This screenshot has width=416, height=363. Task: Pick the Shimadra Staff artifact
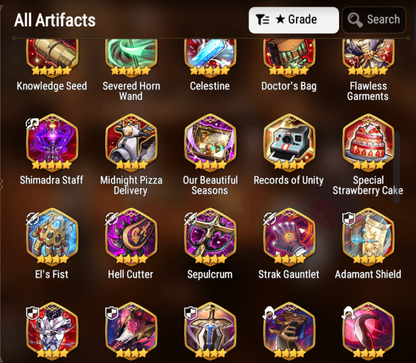click(x=52, y=143)
